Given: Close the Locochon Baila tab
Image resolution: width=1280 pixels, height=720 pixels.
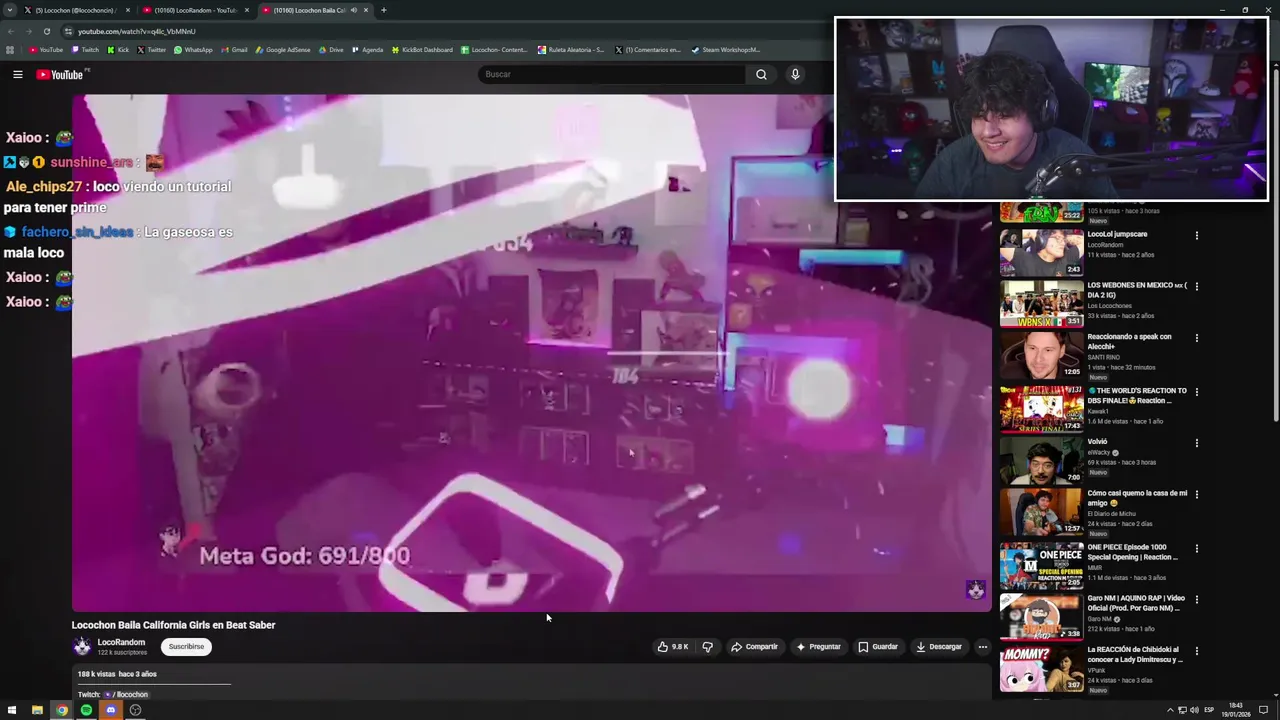Looking at the screenshot, I should [366, 10].
